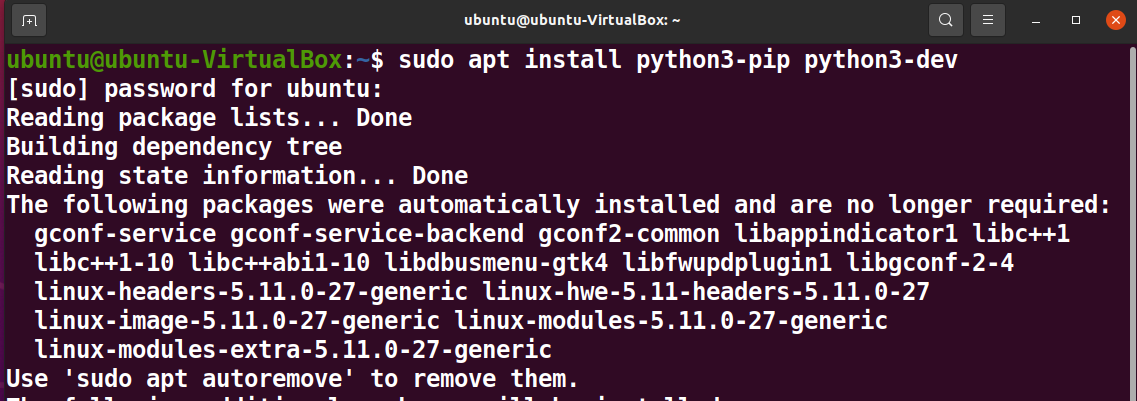This screenshot has width=1137, height=401.
Task: Click the libappindicator1 package name
Action: pos(847,234)
